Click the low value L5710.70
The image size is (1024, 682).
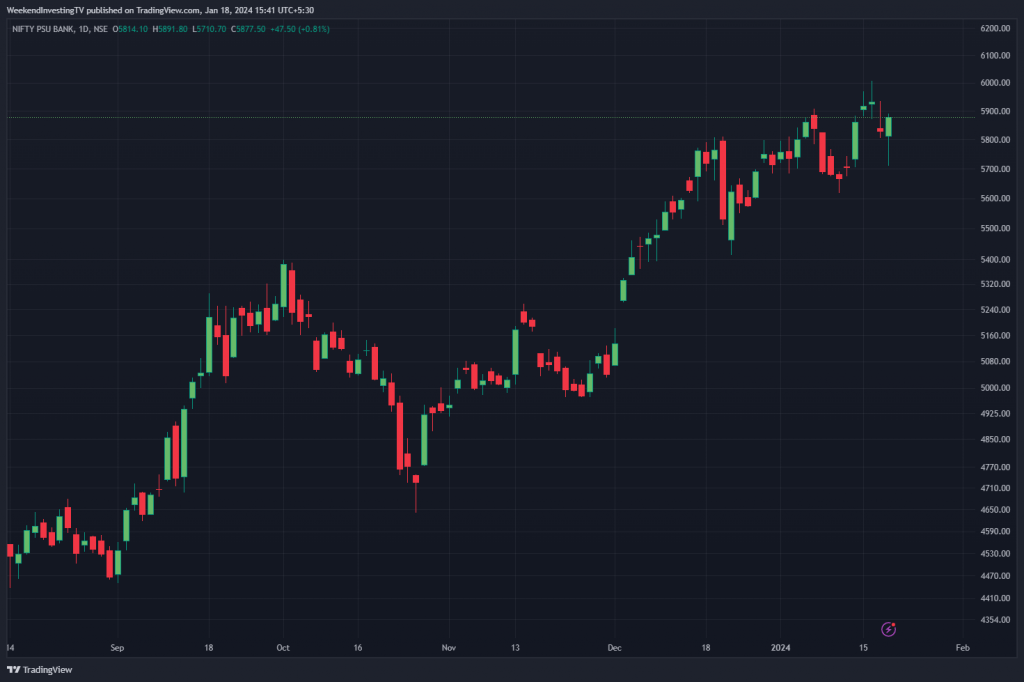209,29
